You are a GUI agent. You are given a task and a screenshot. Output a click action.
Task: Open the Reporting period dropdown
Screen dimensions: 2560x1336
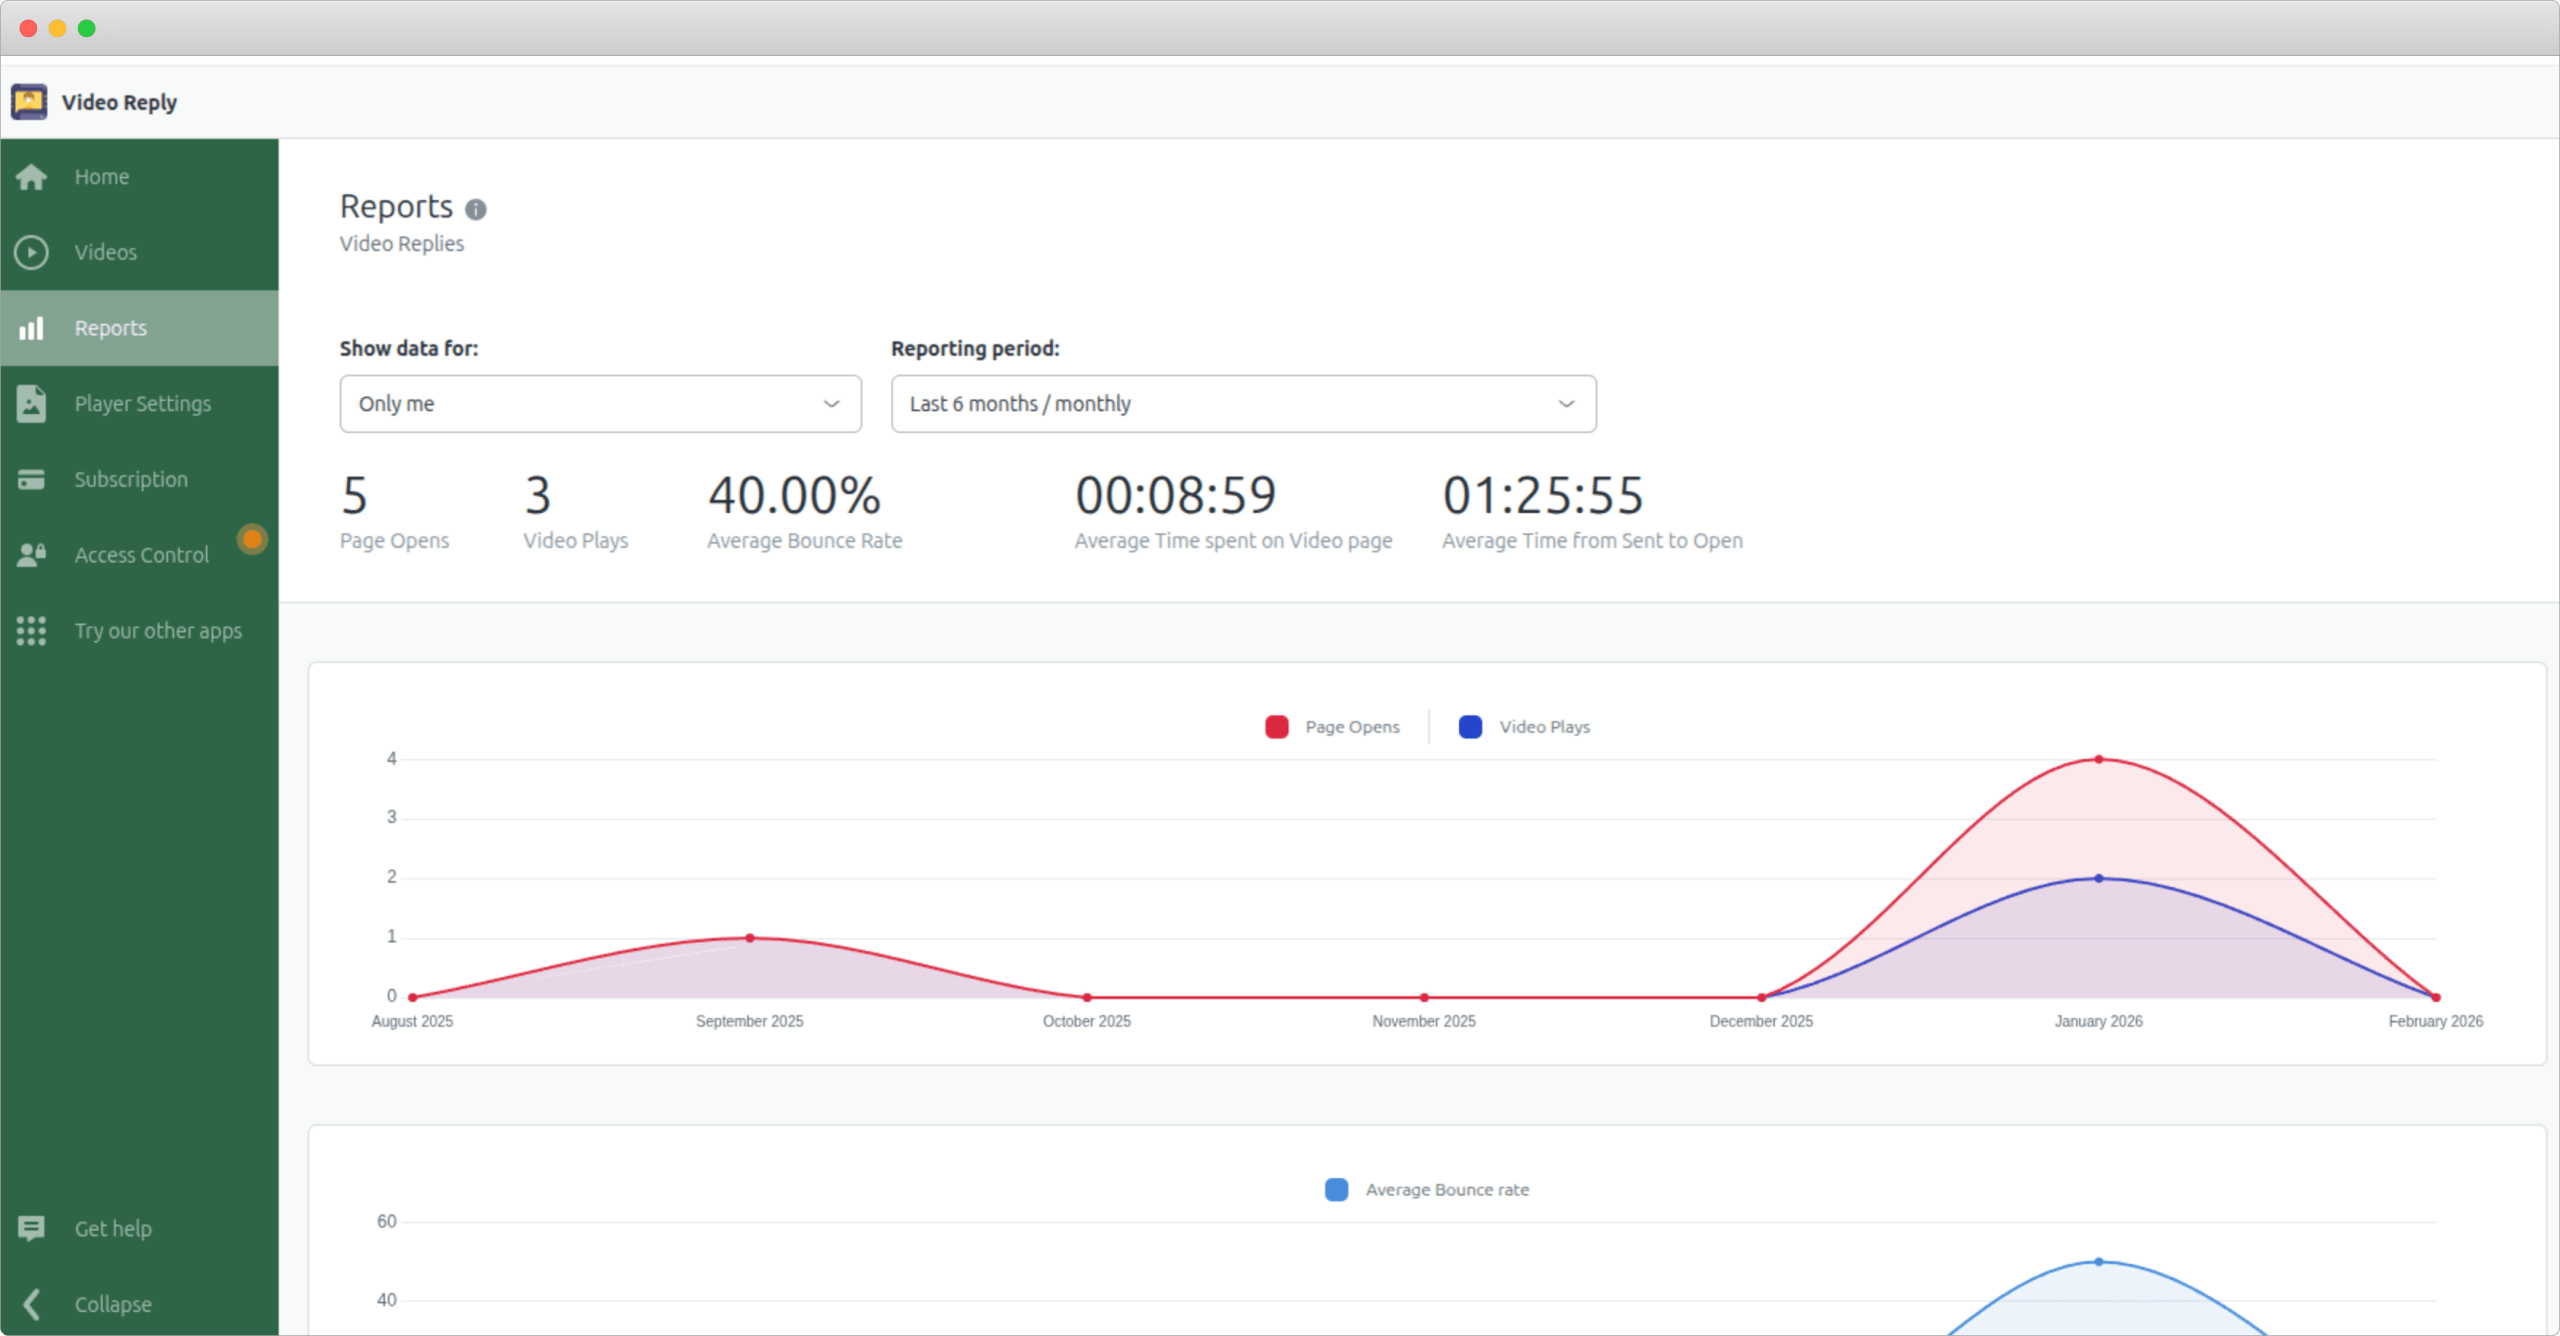[x=1242, y=403]
